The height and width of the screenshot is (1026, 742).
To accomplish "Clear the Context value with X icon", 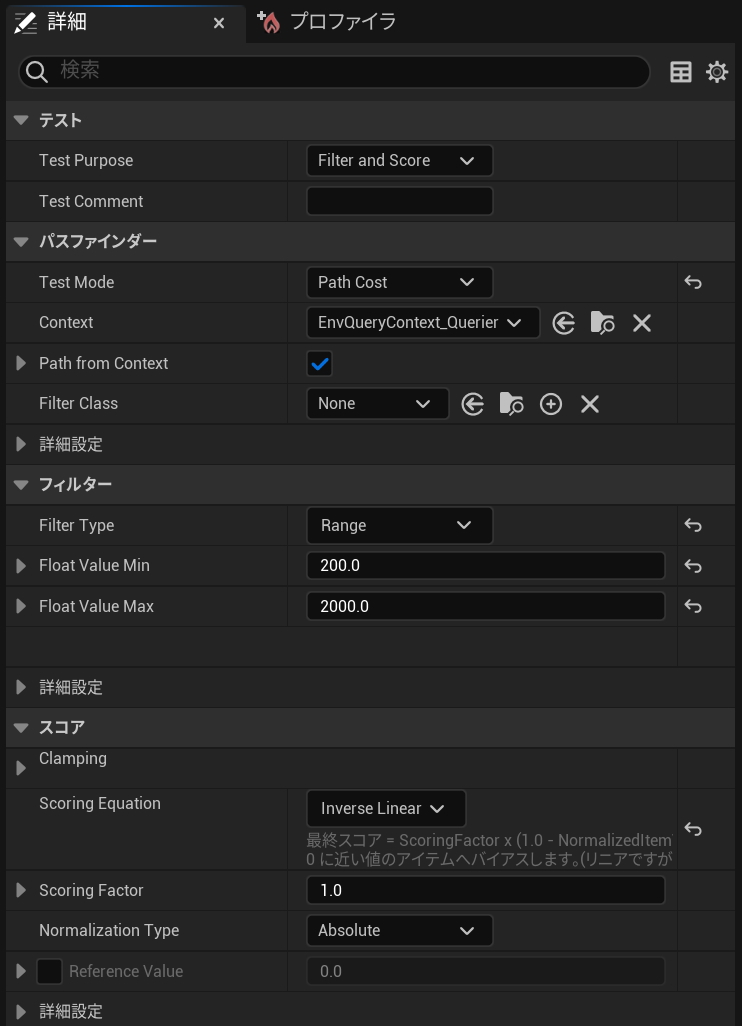I will click(642, 323).
